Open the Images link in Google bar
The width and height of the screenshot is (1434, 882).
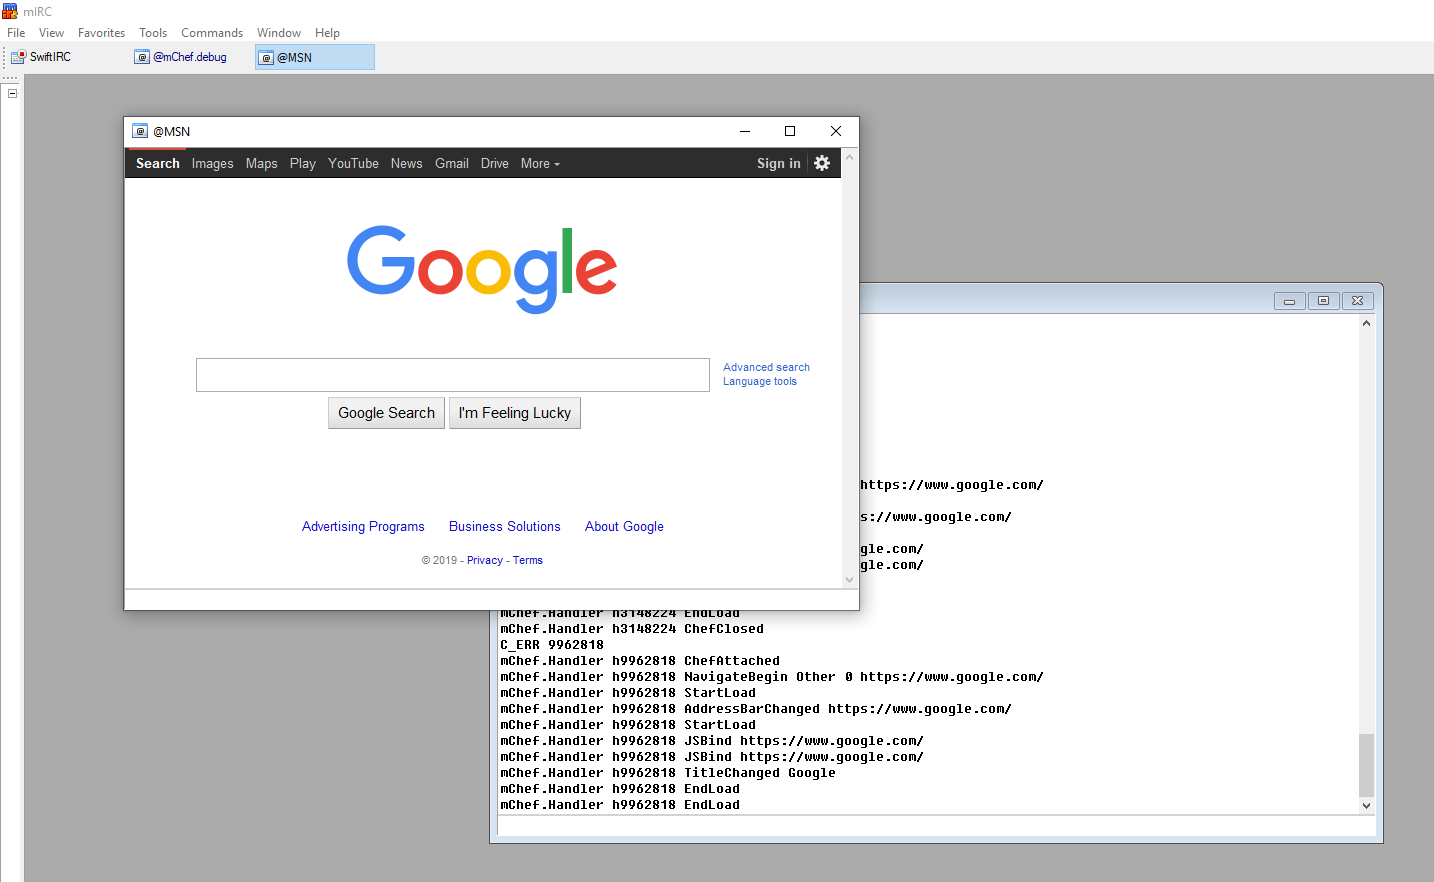[x=212, y=163]
